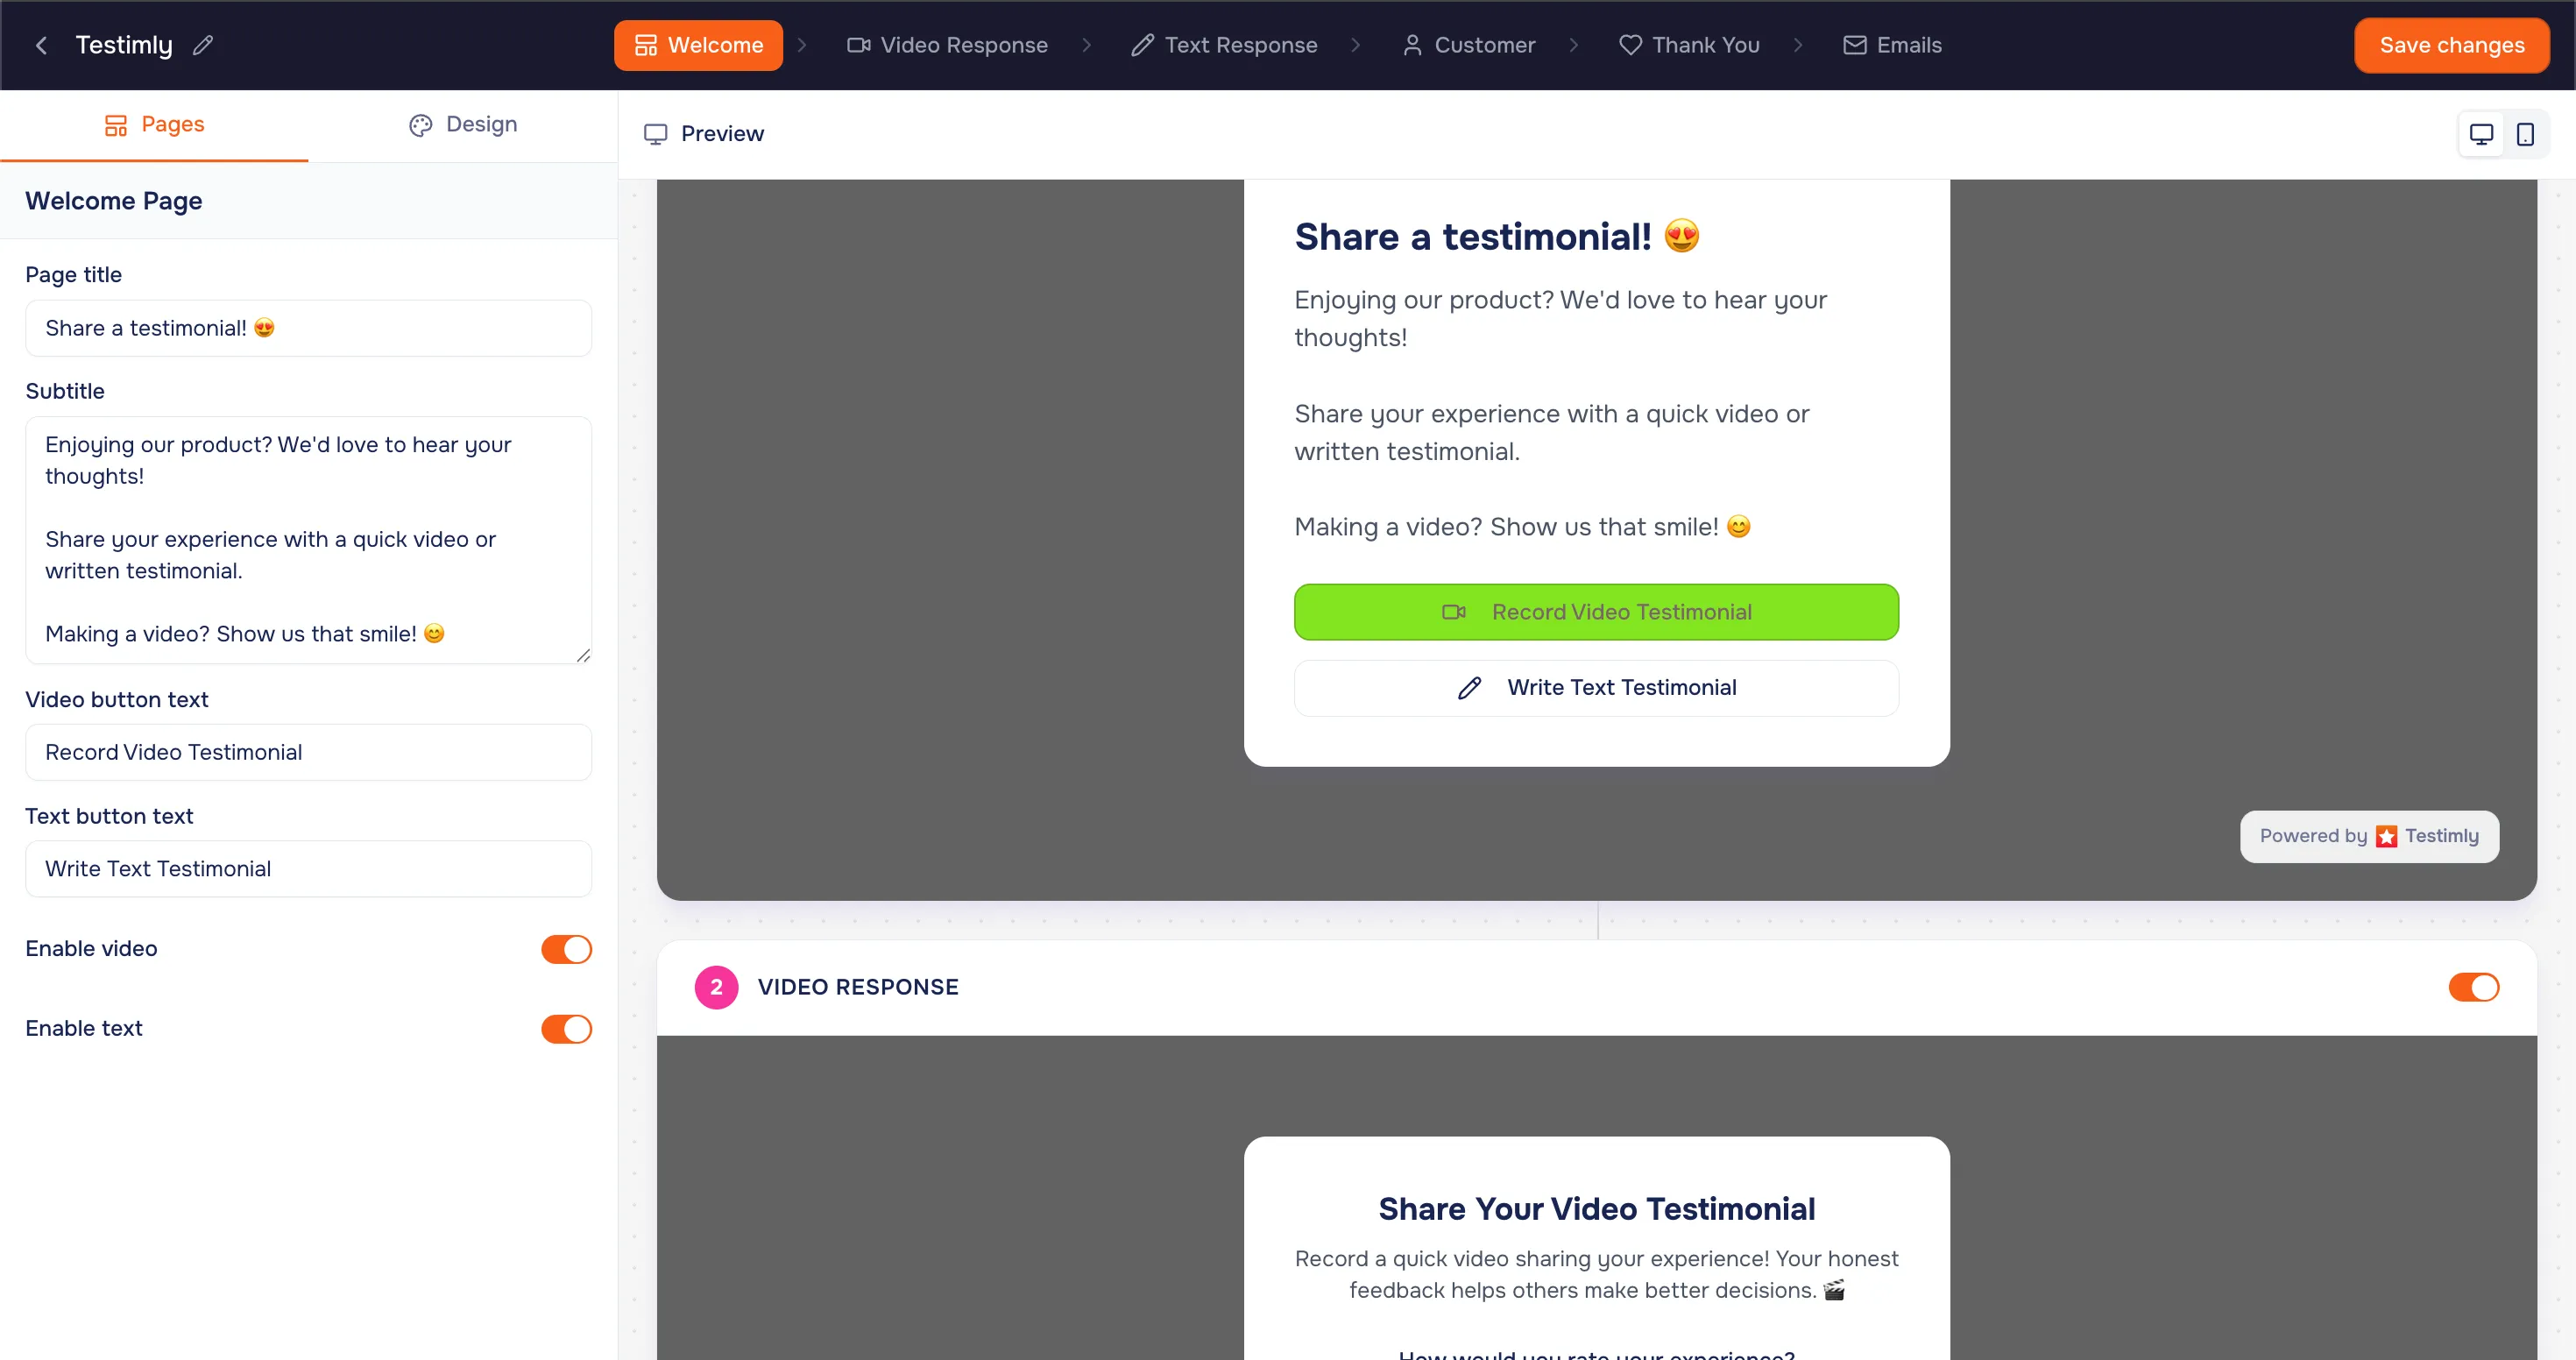
Task: Open the Emails envelope icon
Action: tap(1855, 45)
